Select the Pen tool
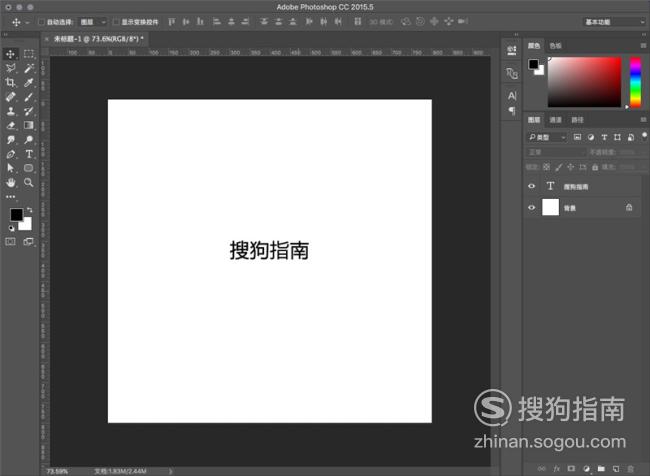The width and height of the screenshot is (650, 476). point(10,154)
